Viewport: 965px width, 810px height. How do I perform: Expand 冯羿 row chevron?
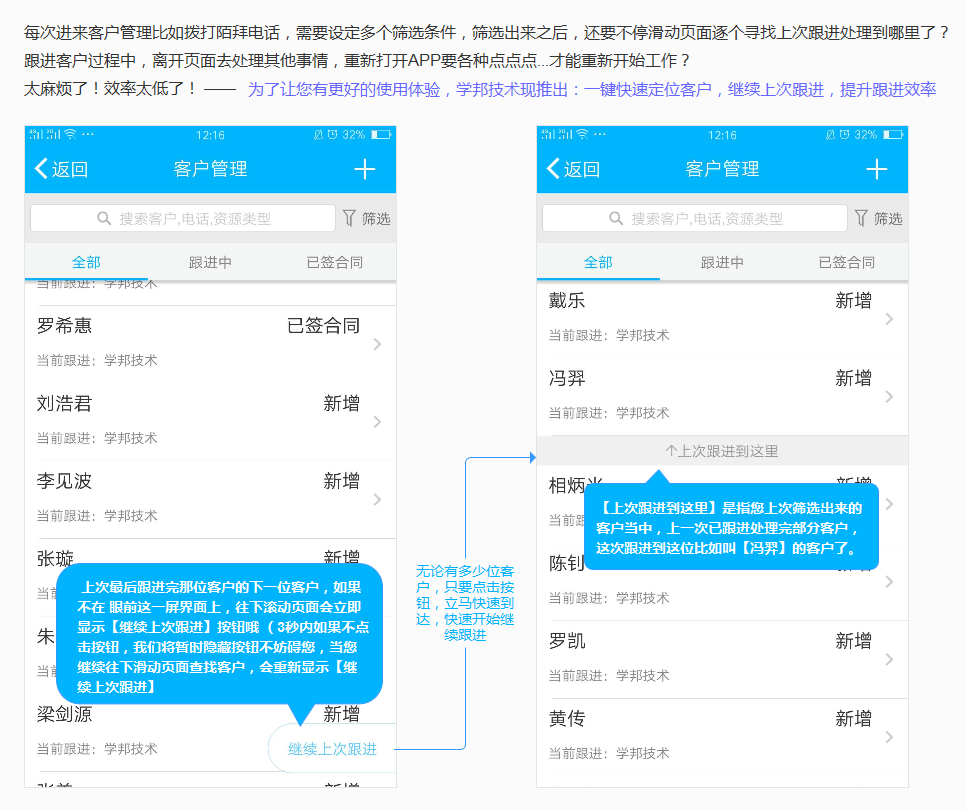pyautogui.click(x=889, y=396)
